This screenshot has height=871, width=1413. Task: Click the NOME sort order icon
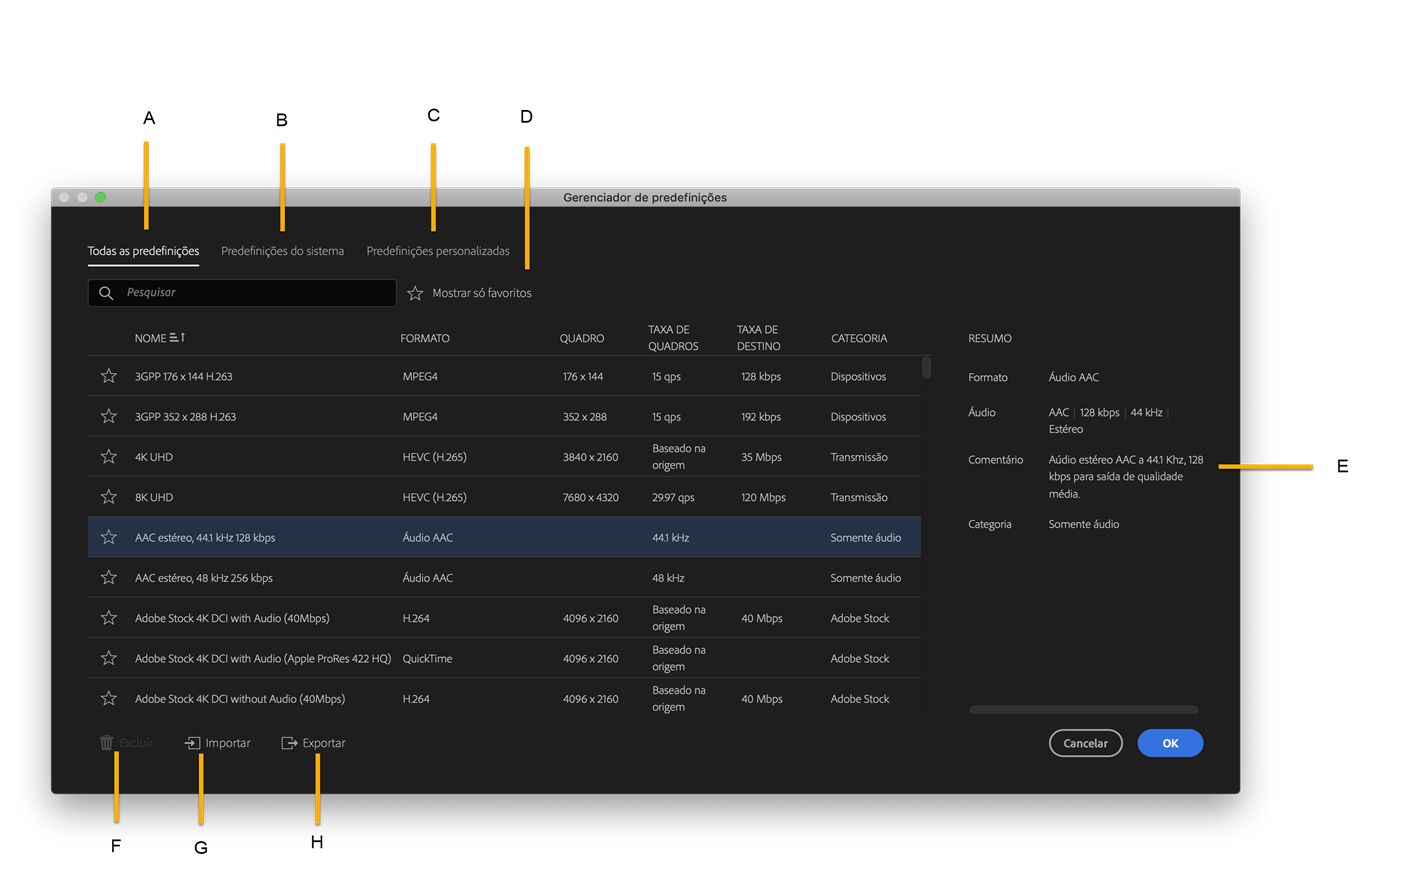click(x=177, y=338)
